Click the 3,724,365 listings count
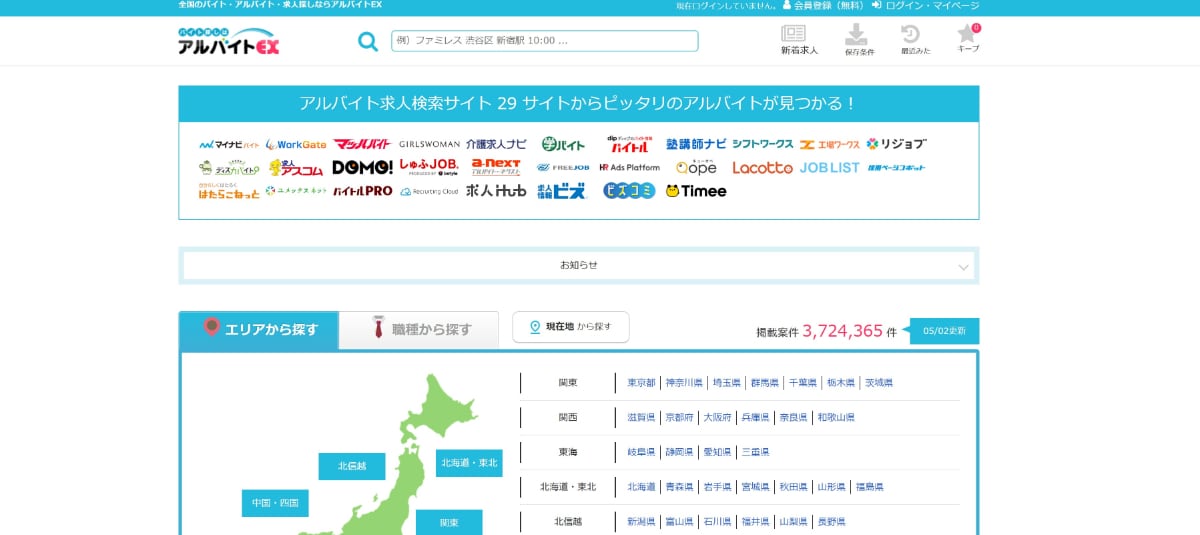 [842, 331]
